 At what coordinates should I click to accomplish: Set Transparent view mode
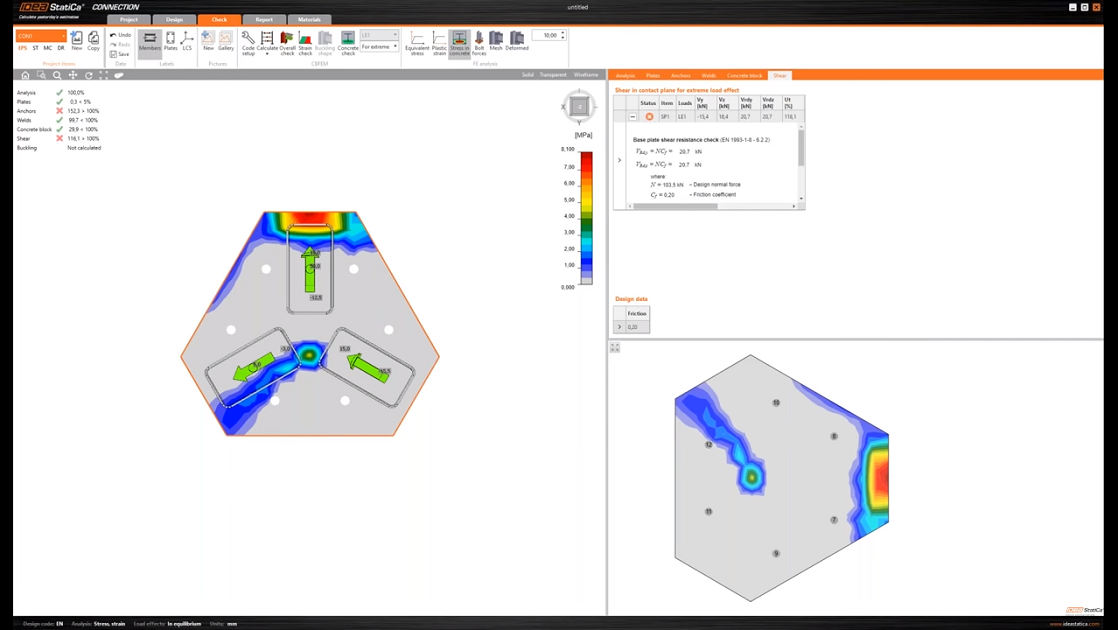coord(553,75)
